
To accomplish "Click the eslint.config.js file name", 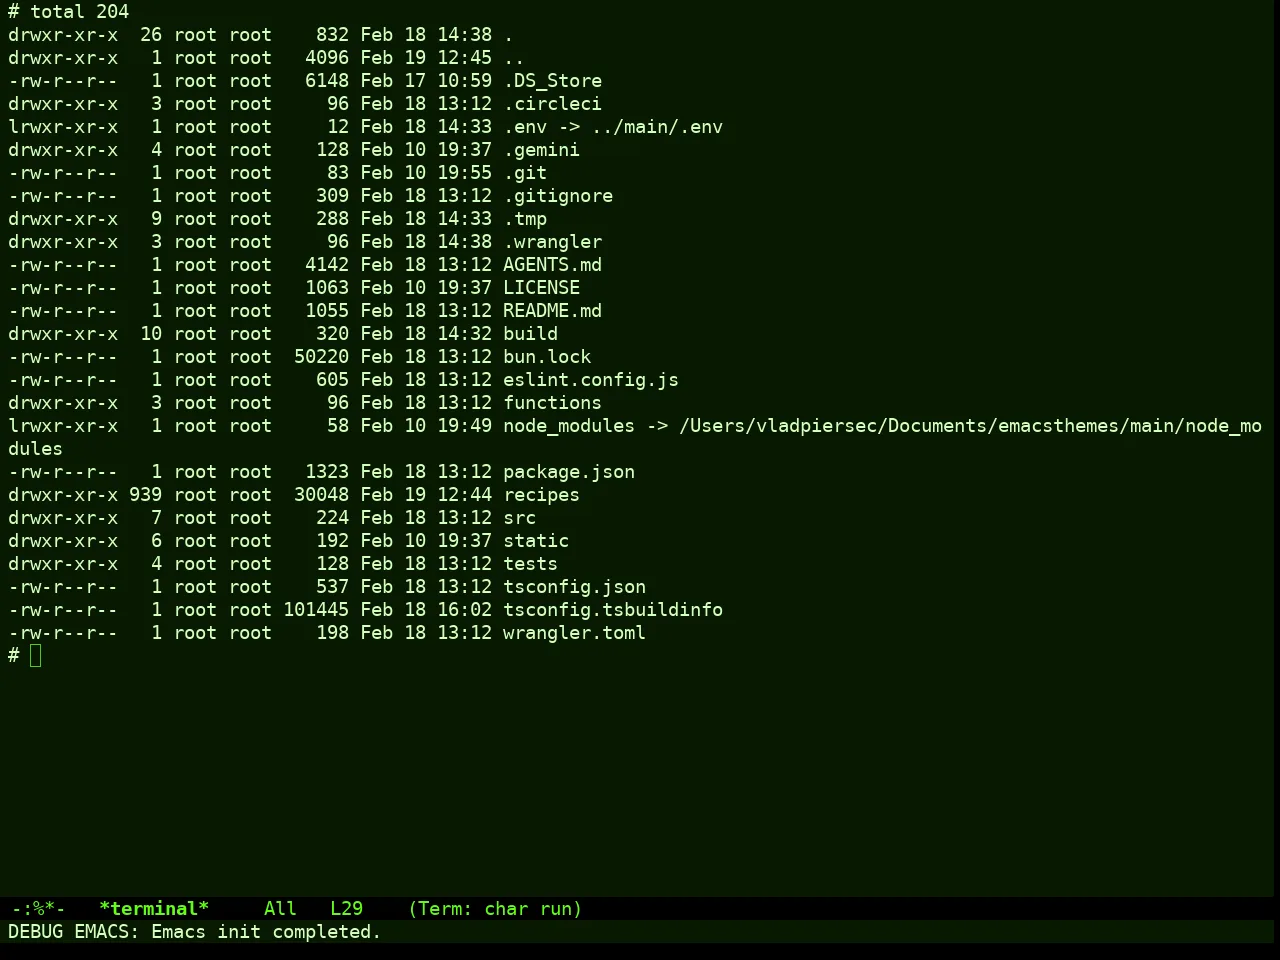I will pyautogui.click(x=591, y=379).
